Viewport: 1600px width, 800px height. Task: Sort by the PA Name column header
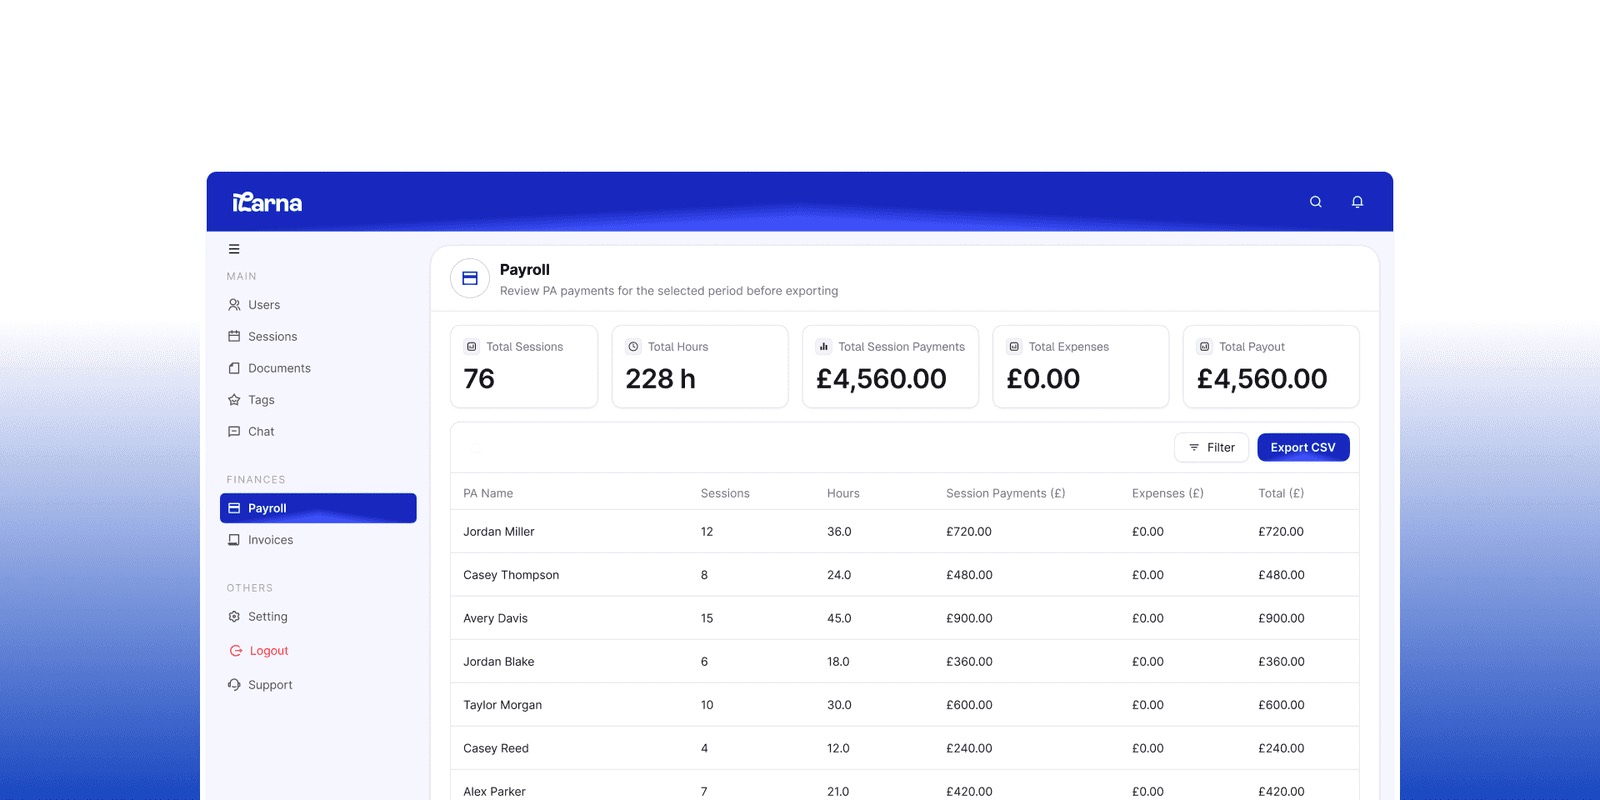pyautogui.click(x=488, y=493)
